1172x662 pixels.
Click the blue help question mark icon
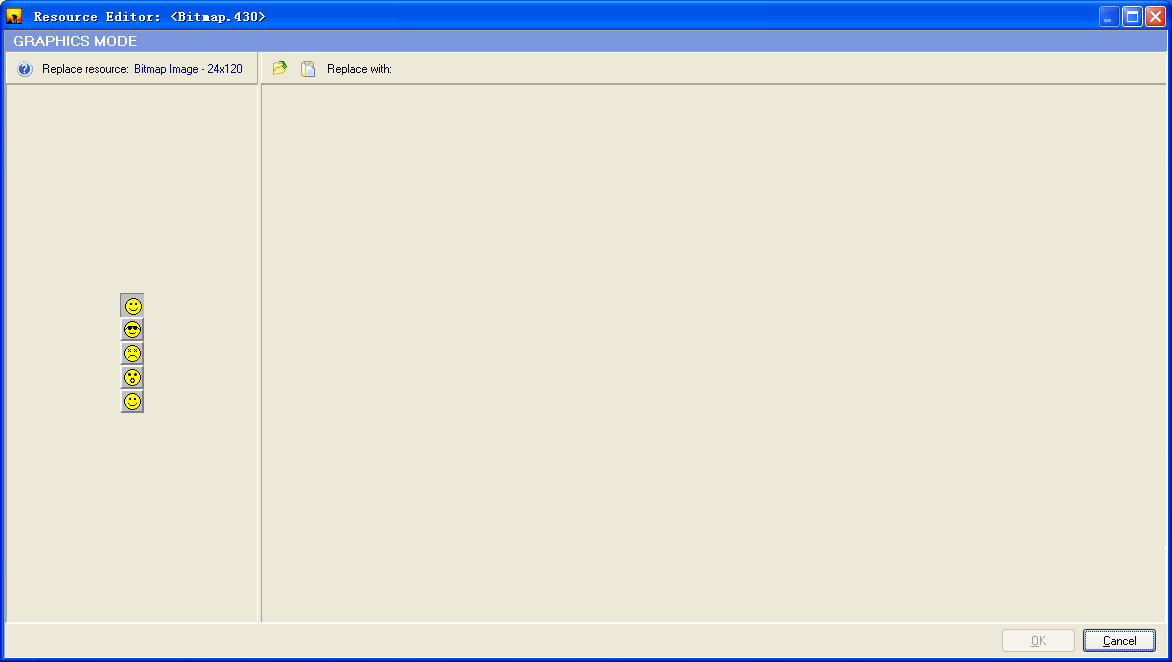pos(25,69)
